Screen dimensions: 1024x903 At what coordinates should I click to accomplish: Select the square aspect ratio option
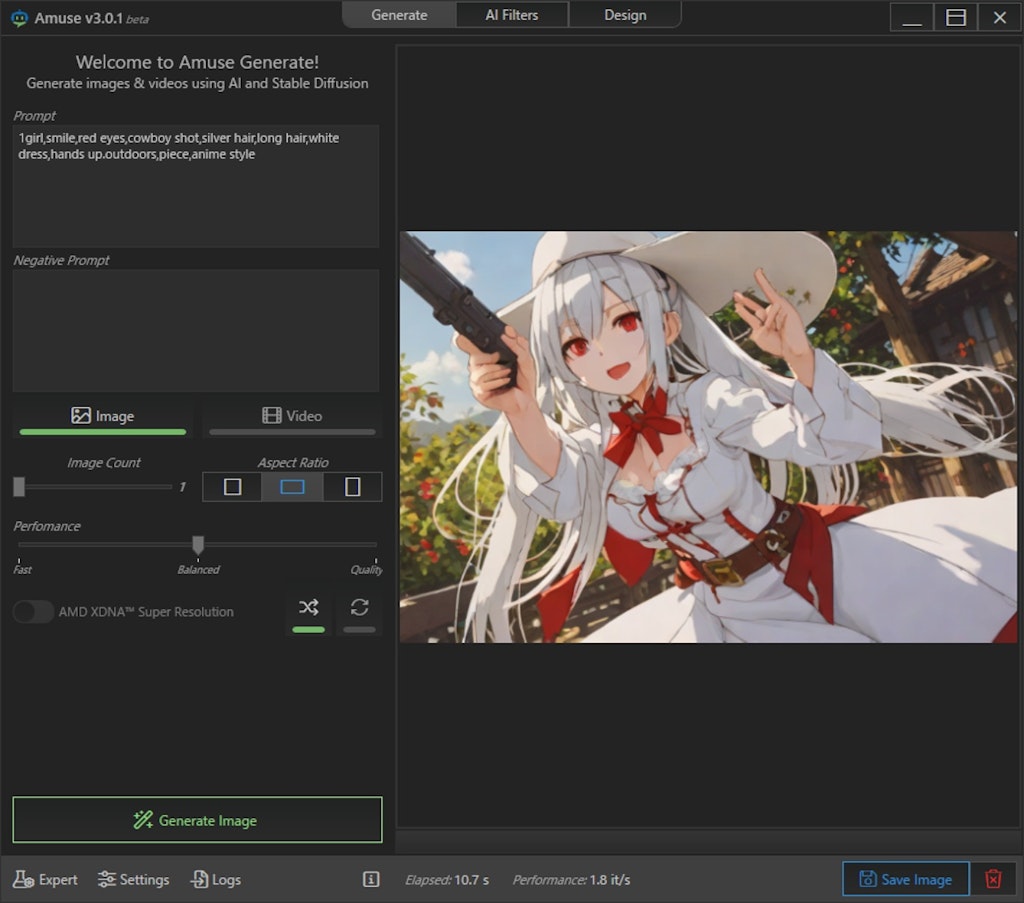pyautogui.click(x=232, y=487)
